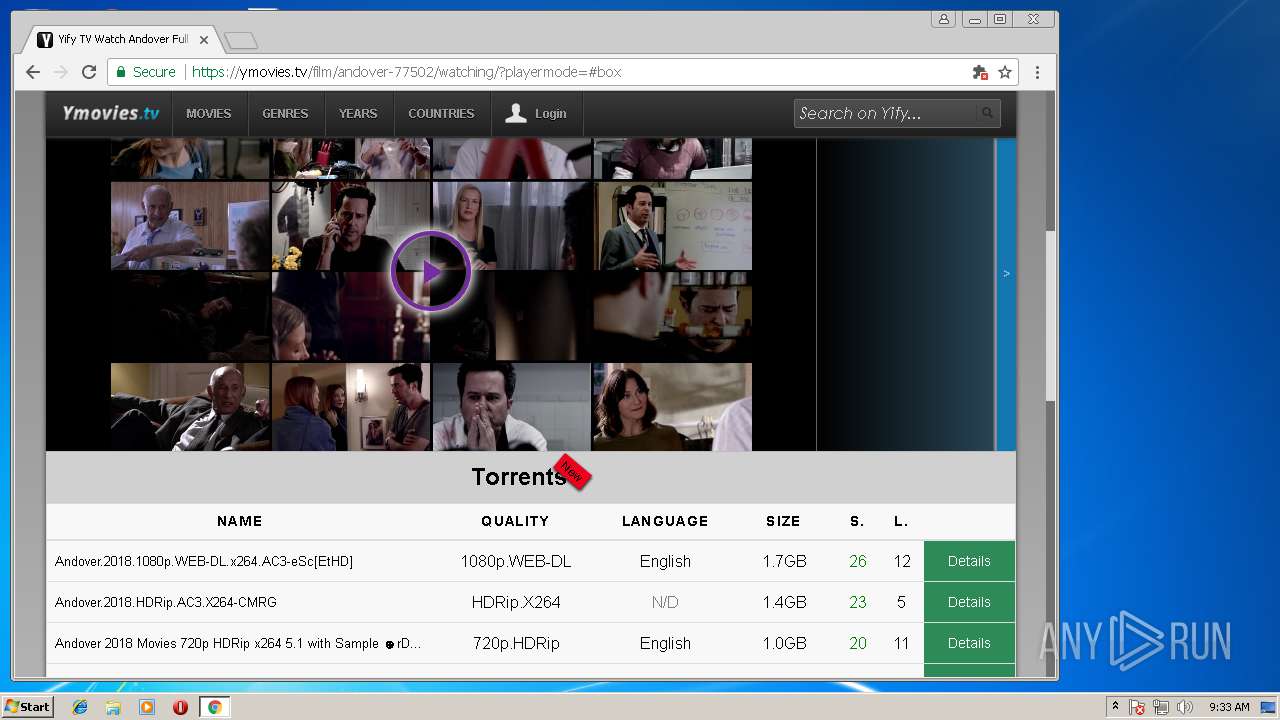Open the media player taskbar icon
This screenshot has width=1280, height=720.
point(147,707)
